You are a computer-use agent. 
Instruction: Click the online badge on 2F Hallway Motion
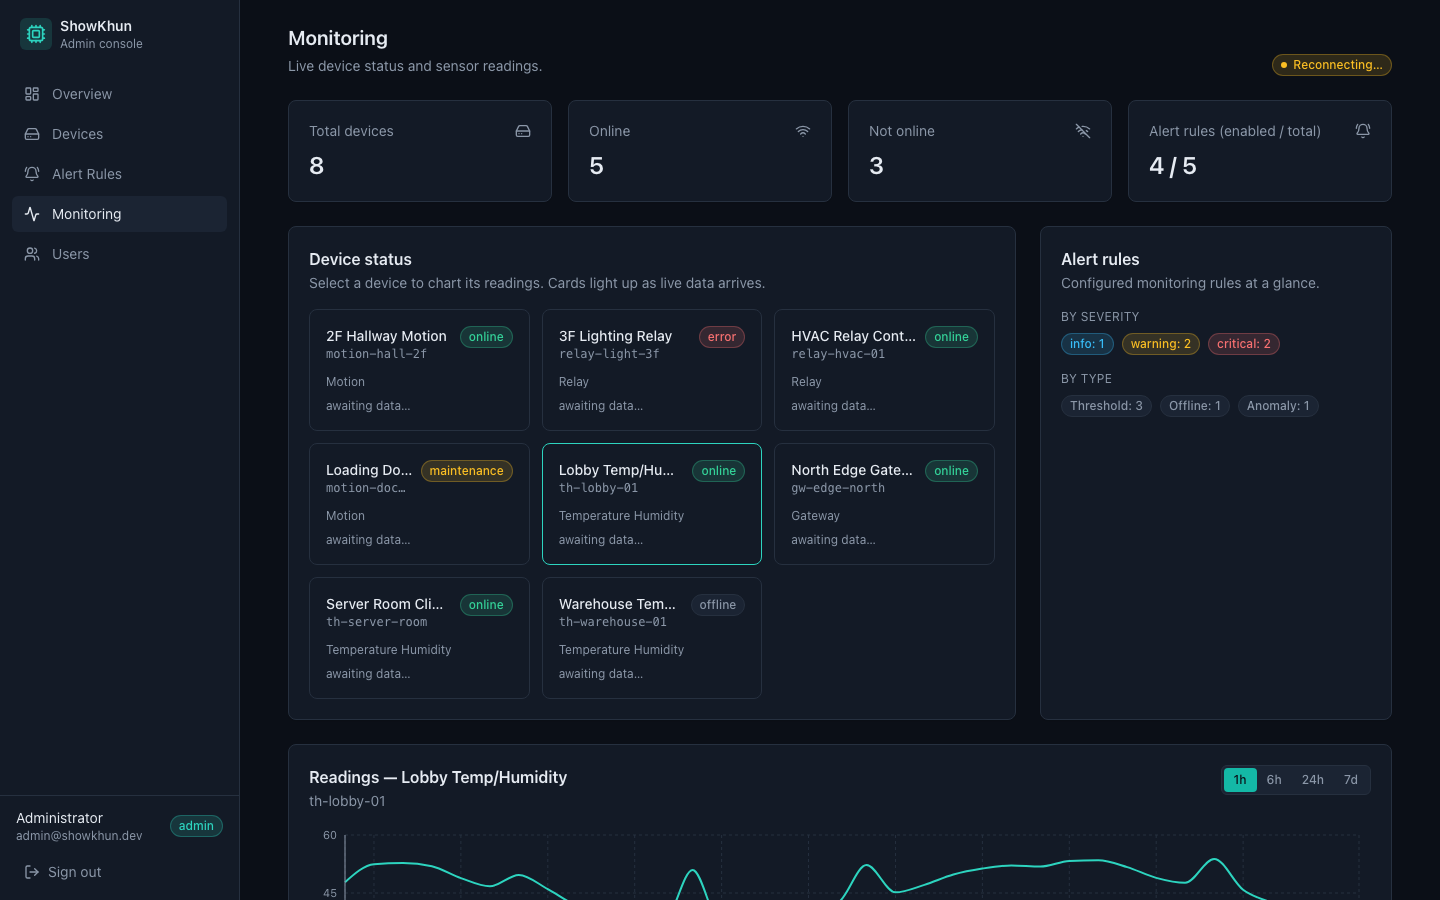click(x=486, y=337)
